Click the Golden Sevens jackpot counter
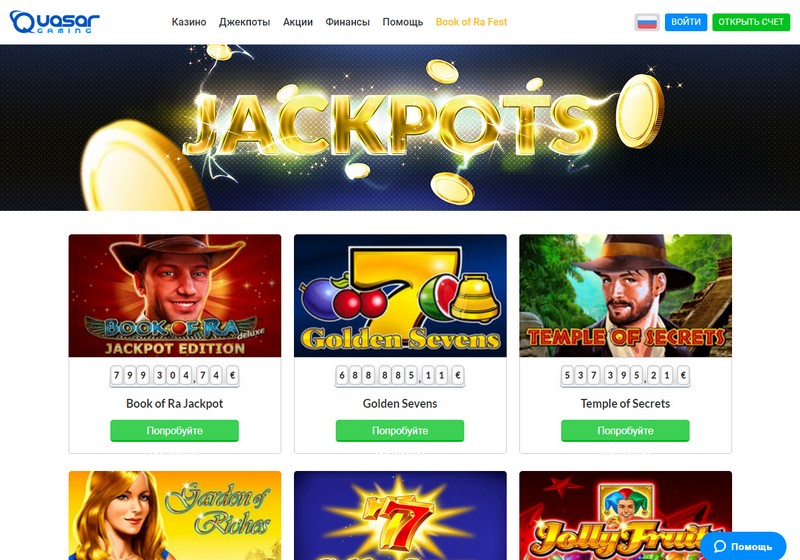 400,376
